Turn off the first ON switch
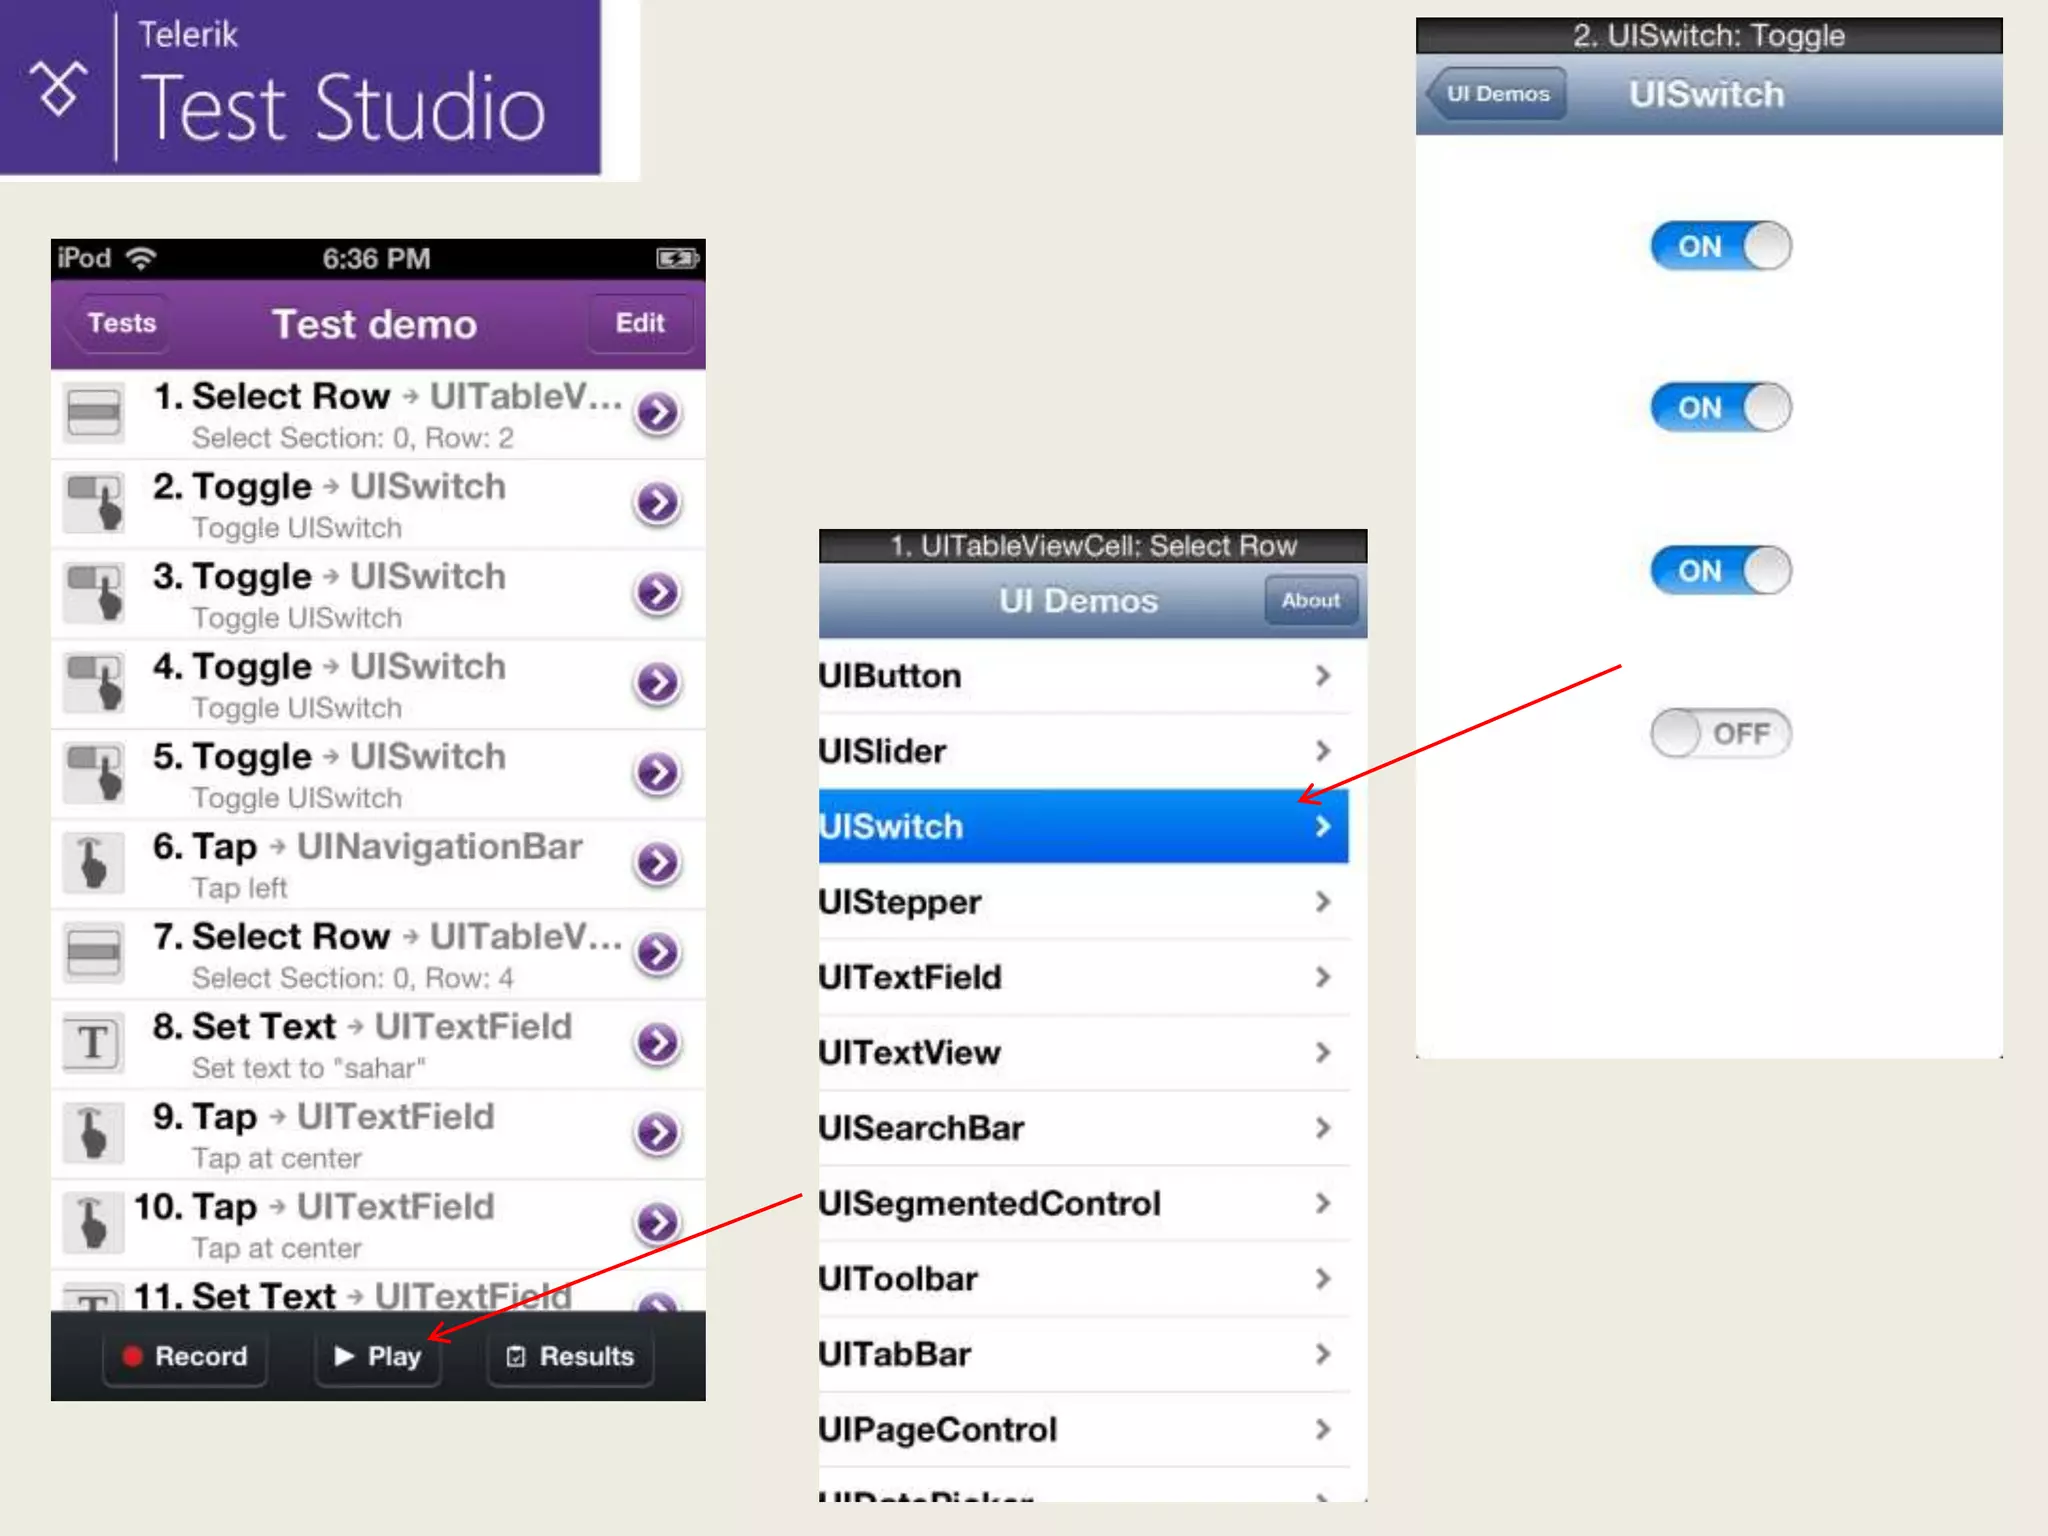The height and width of the screenshot is (1536, 2048). tap(1720, 246)
